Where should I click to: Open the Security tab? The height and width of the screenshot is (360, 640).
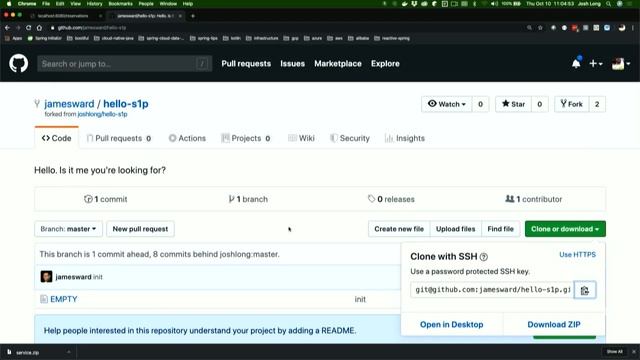350,138
